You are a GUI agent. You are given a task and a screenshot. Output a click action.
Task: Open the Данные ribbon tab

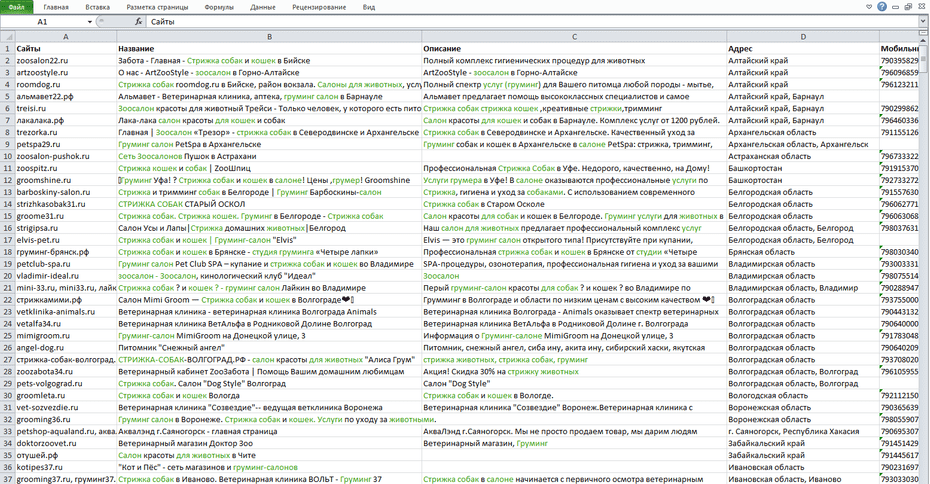[263, 7]
